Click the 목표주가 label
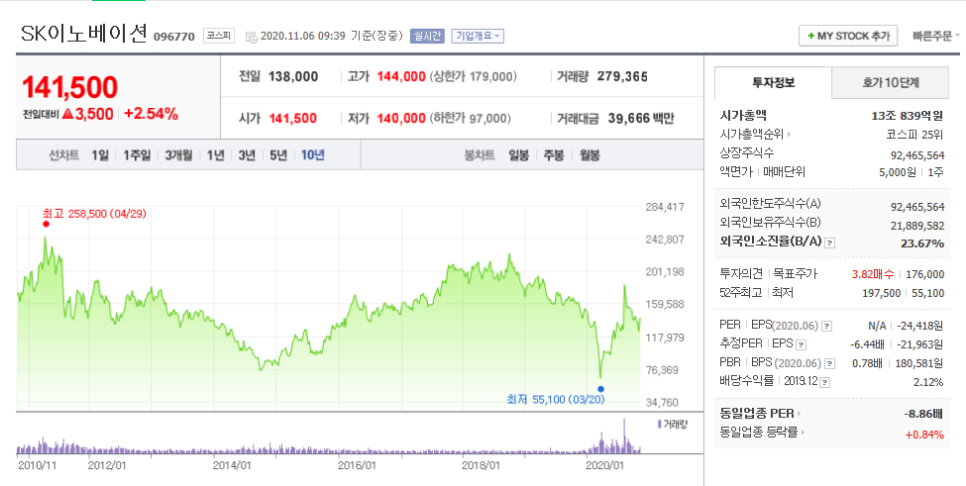 click(x=794, y=273)
